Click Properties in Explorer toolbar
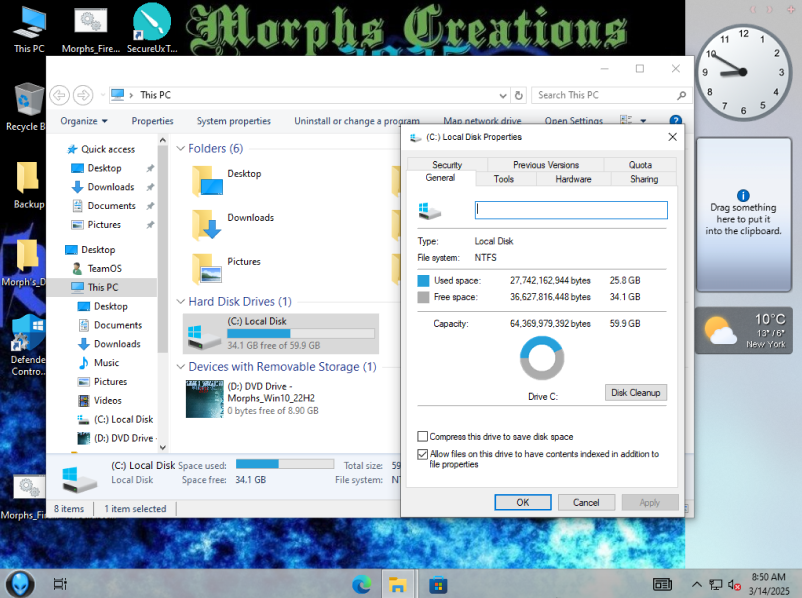This screenshot has height=598, width=802. pos(152,121)
